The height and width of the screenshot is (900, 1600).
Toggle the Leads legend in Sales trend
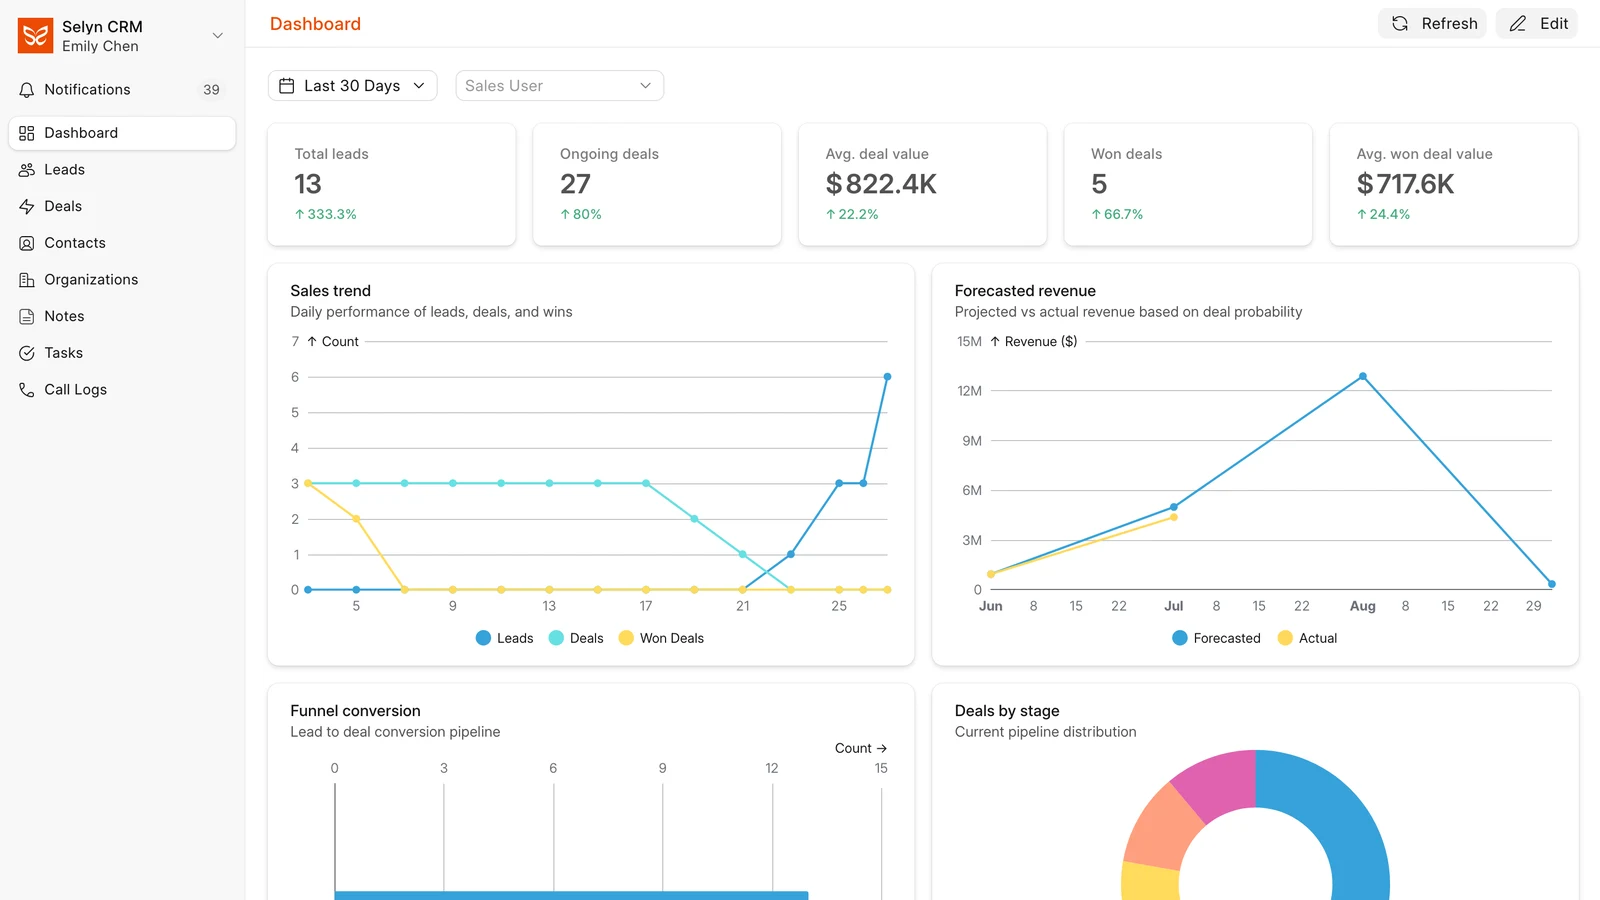(504, 638)
